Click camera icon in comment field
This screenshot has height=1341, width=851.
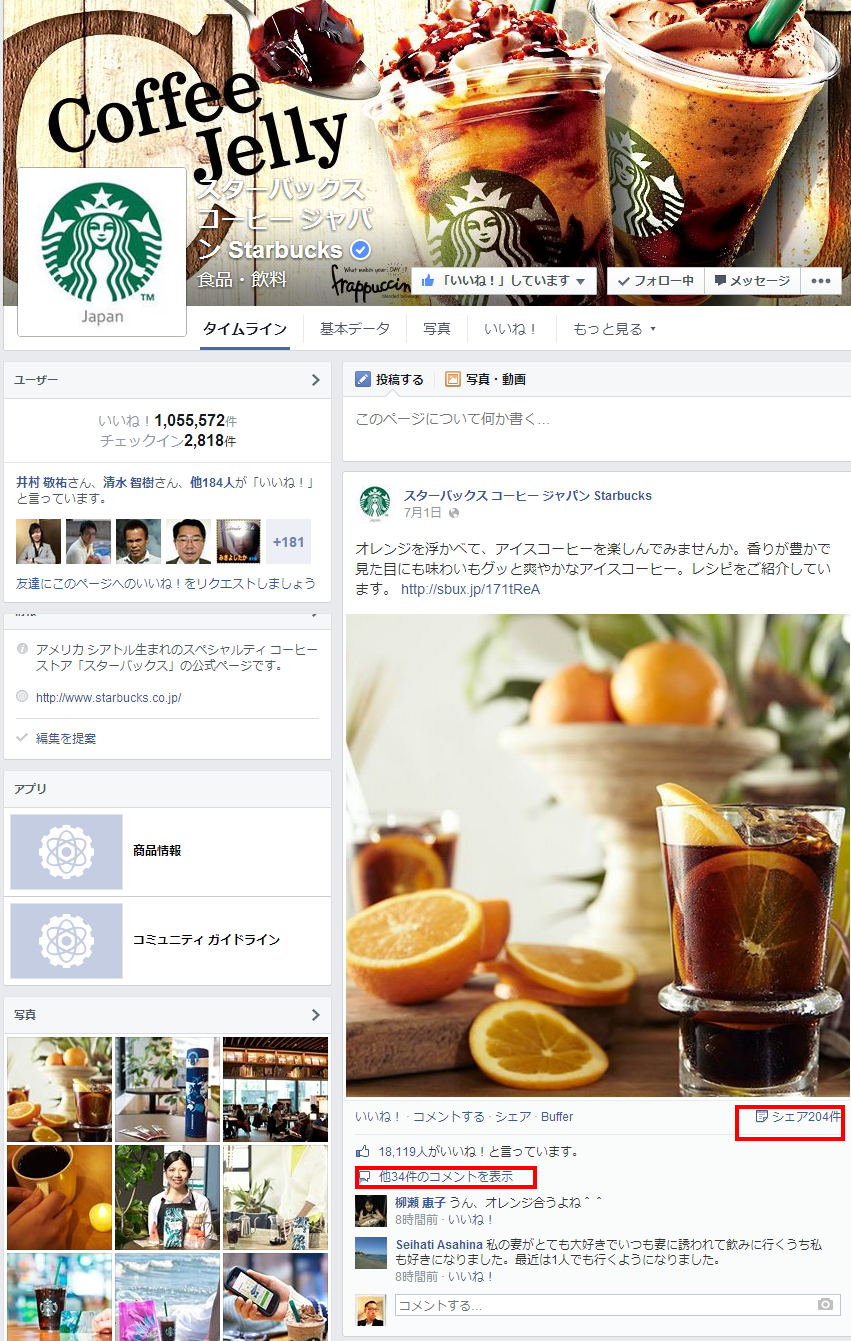tap(825, 1305)
